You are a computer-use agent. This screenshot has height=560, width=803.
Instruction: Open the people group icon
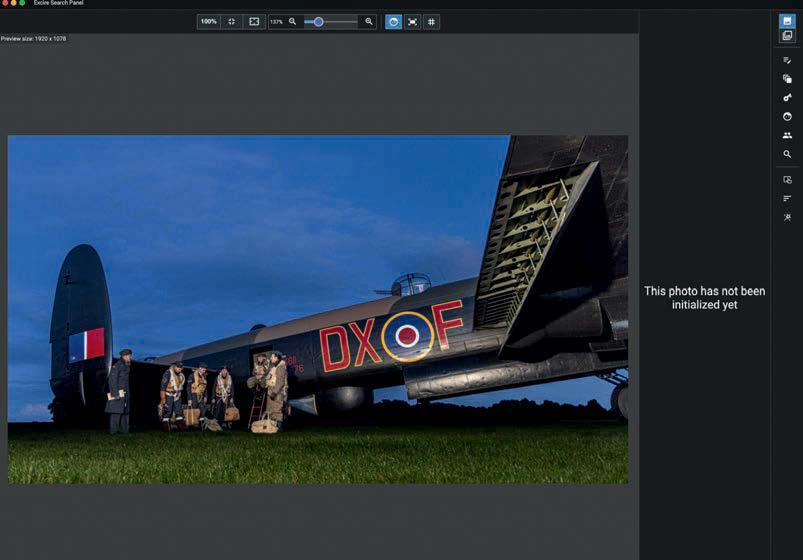point(787,136)
